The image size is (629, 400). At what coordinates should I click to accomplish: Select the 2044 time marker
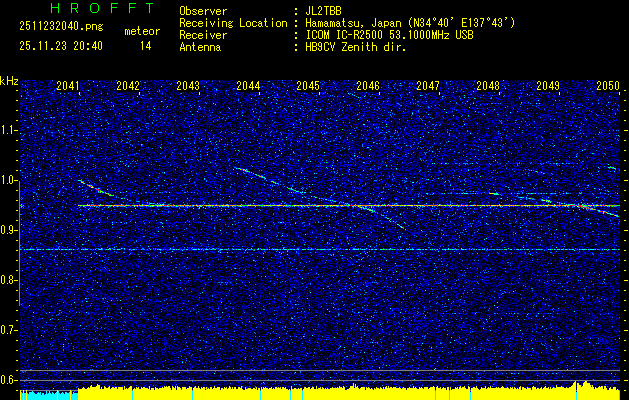(x=248, y=87)
